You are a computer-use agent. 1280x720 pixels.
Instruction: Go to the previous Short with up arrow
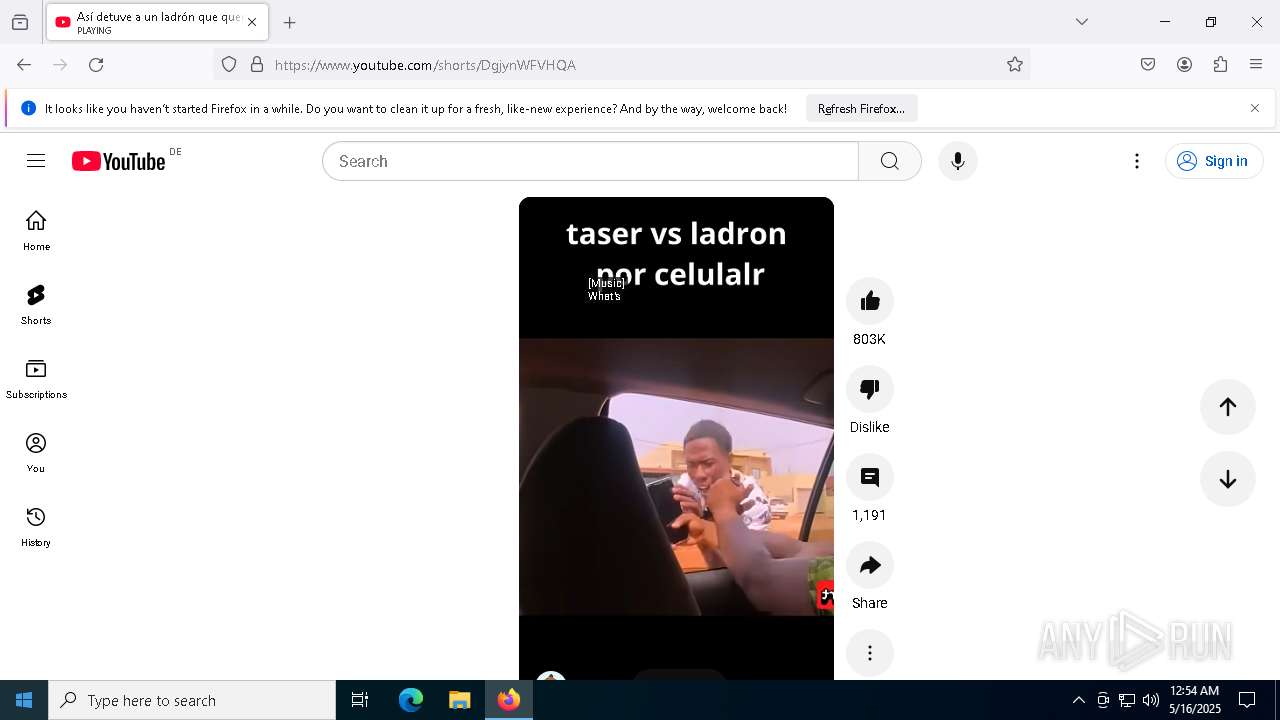[1228, 406]
